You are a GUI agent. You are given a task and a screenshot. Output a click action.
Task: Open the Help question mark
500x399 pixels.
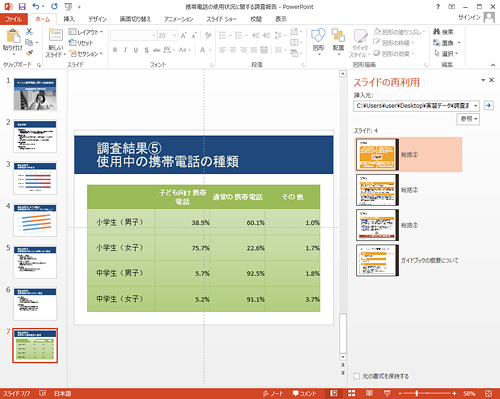[x=438, y=7]
